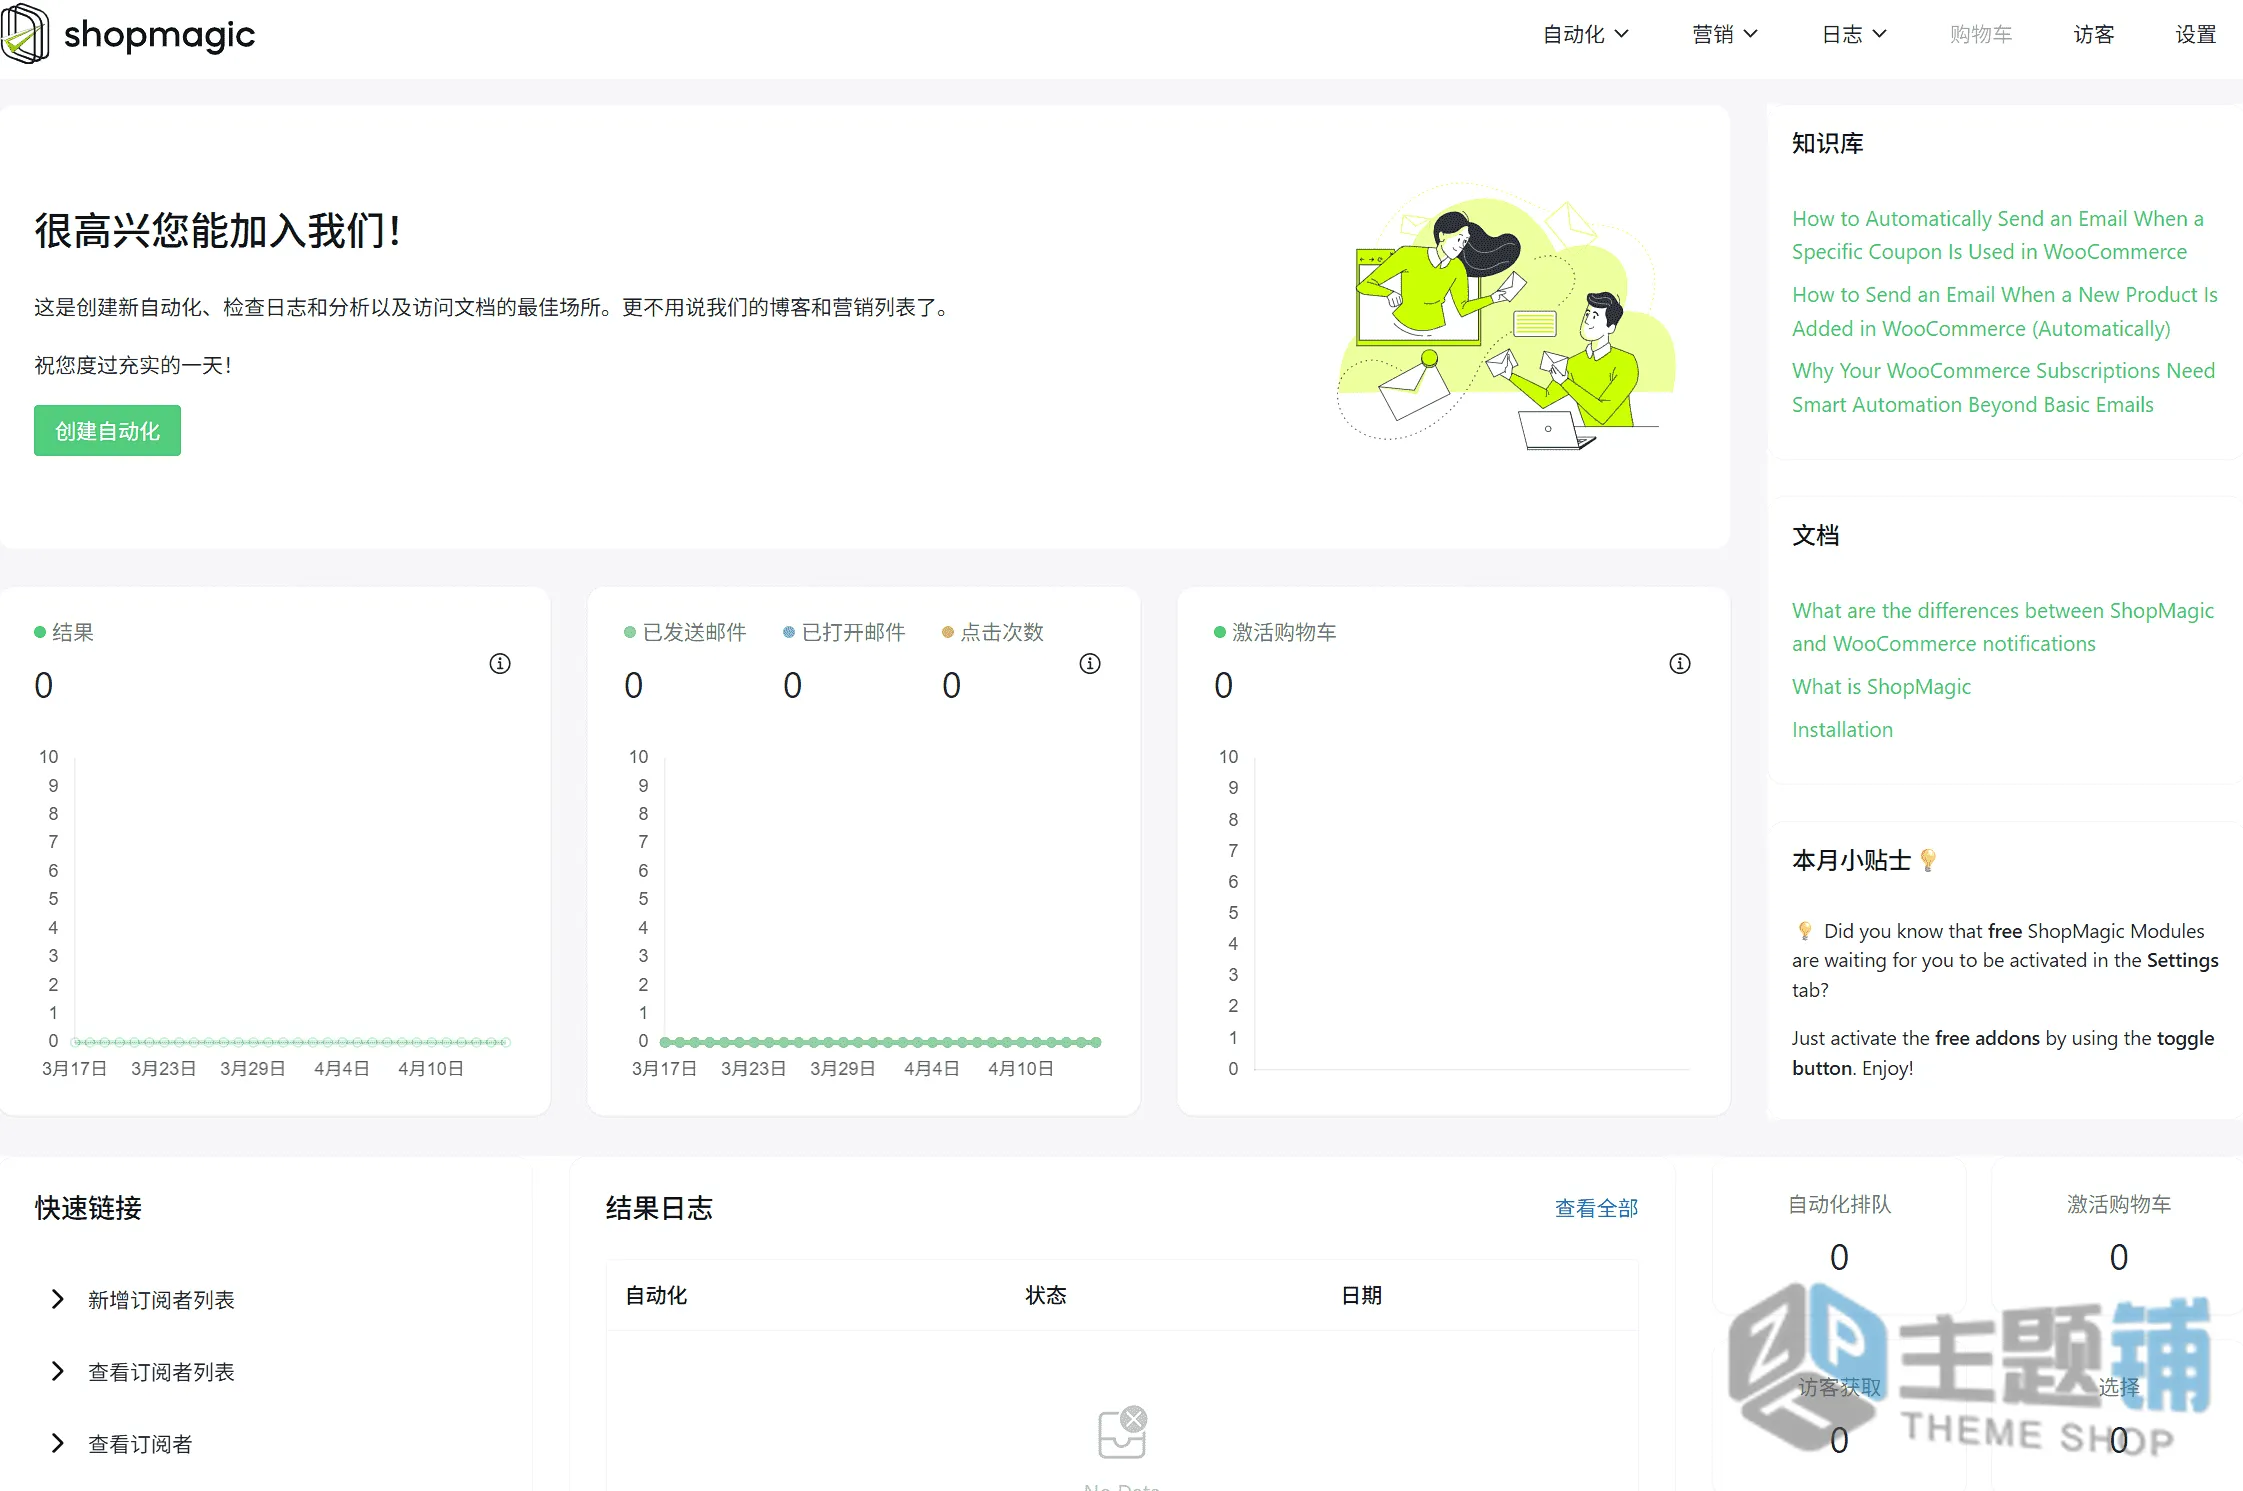This screenshot has height=1491, width=2243.
Task: Go to 访客 menu item
Action: pyautogui.click(x=2094, y=34)
